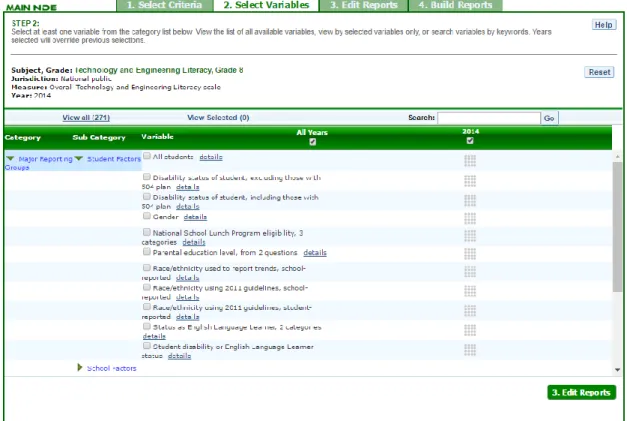Viewport: 627px width, 421px height.
Task: Toggle the All Years header checkbox
Action: tap(313, 142)
